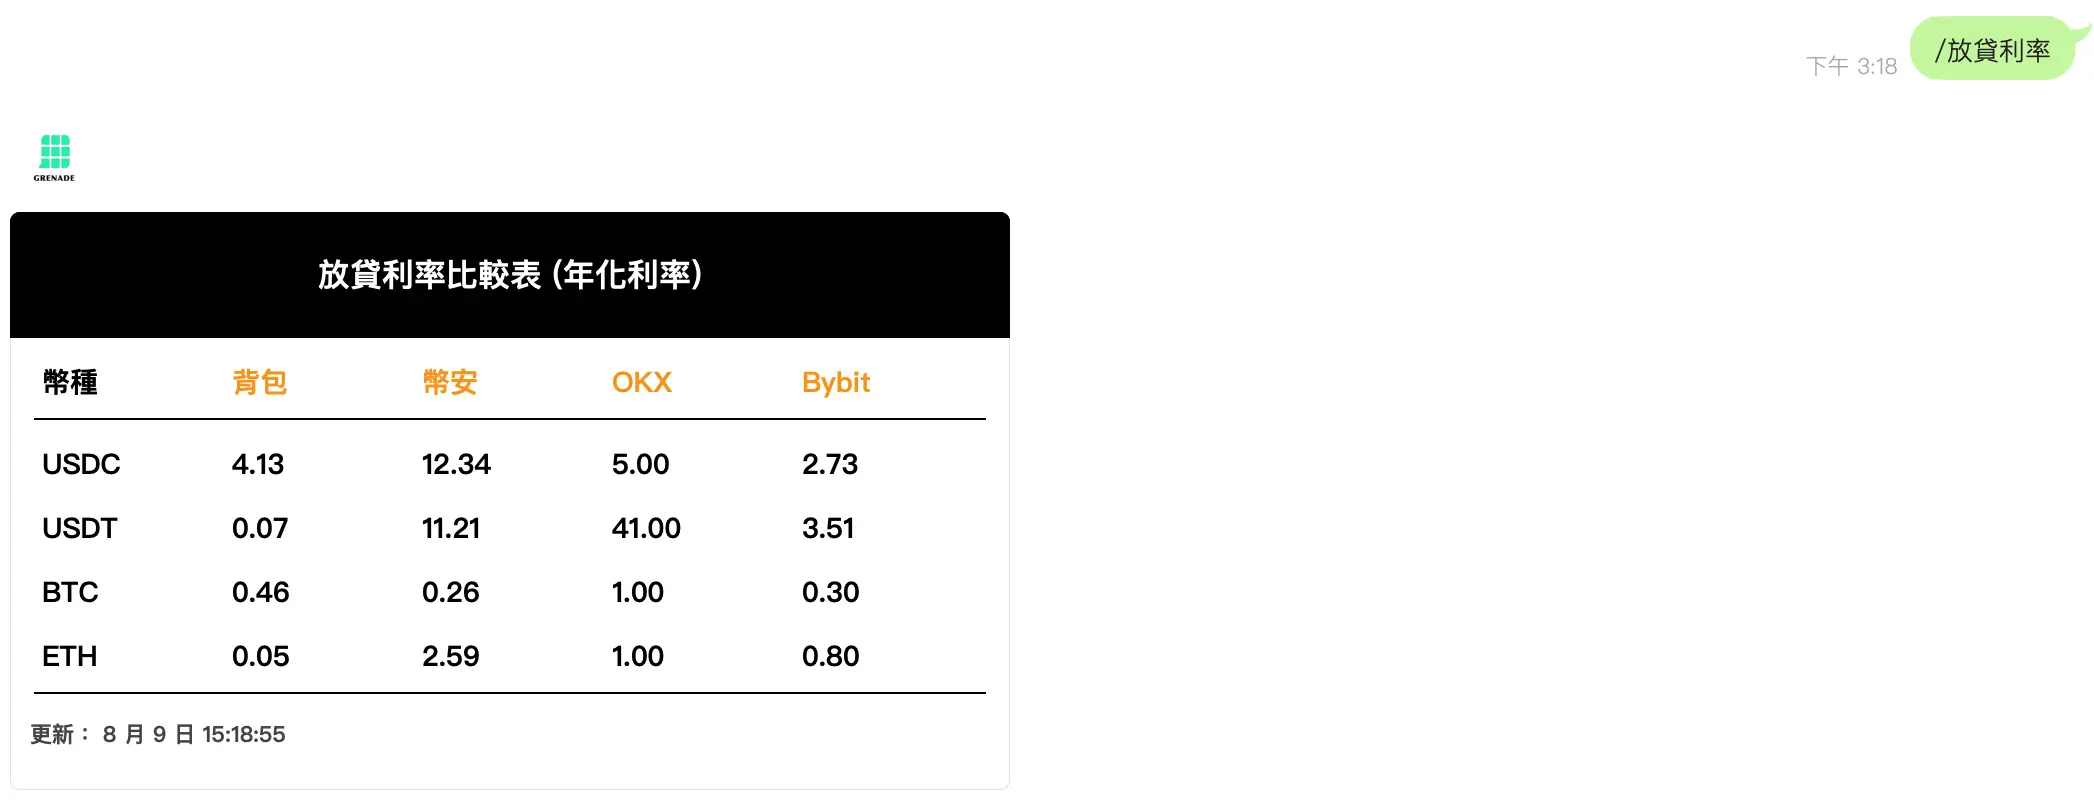The image size is (2094, 806).
Task: Click the 2.59 ETH 幣安 rate
Action: pos(451,656)
